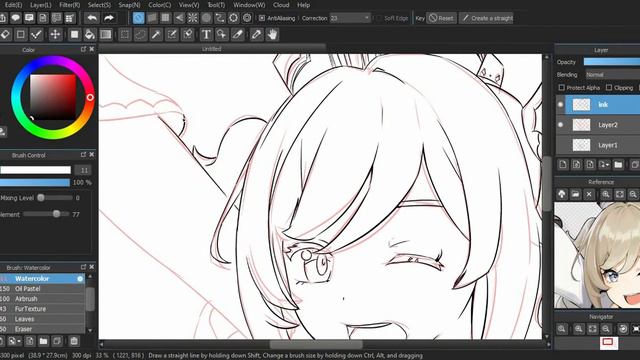Image resolution: width=640 pixels, height=360 pixels.
Task: Delete selected brush with trash icon
Action: point(74,341)
